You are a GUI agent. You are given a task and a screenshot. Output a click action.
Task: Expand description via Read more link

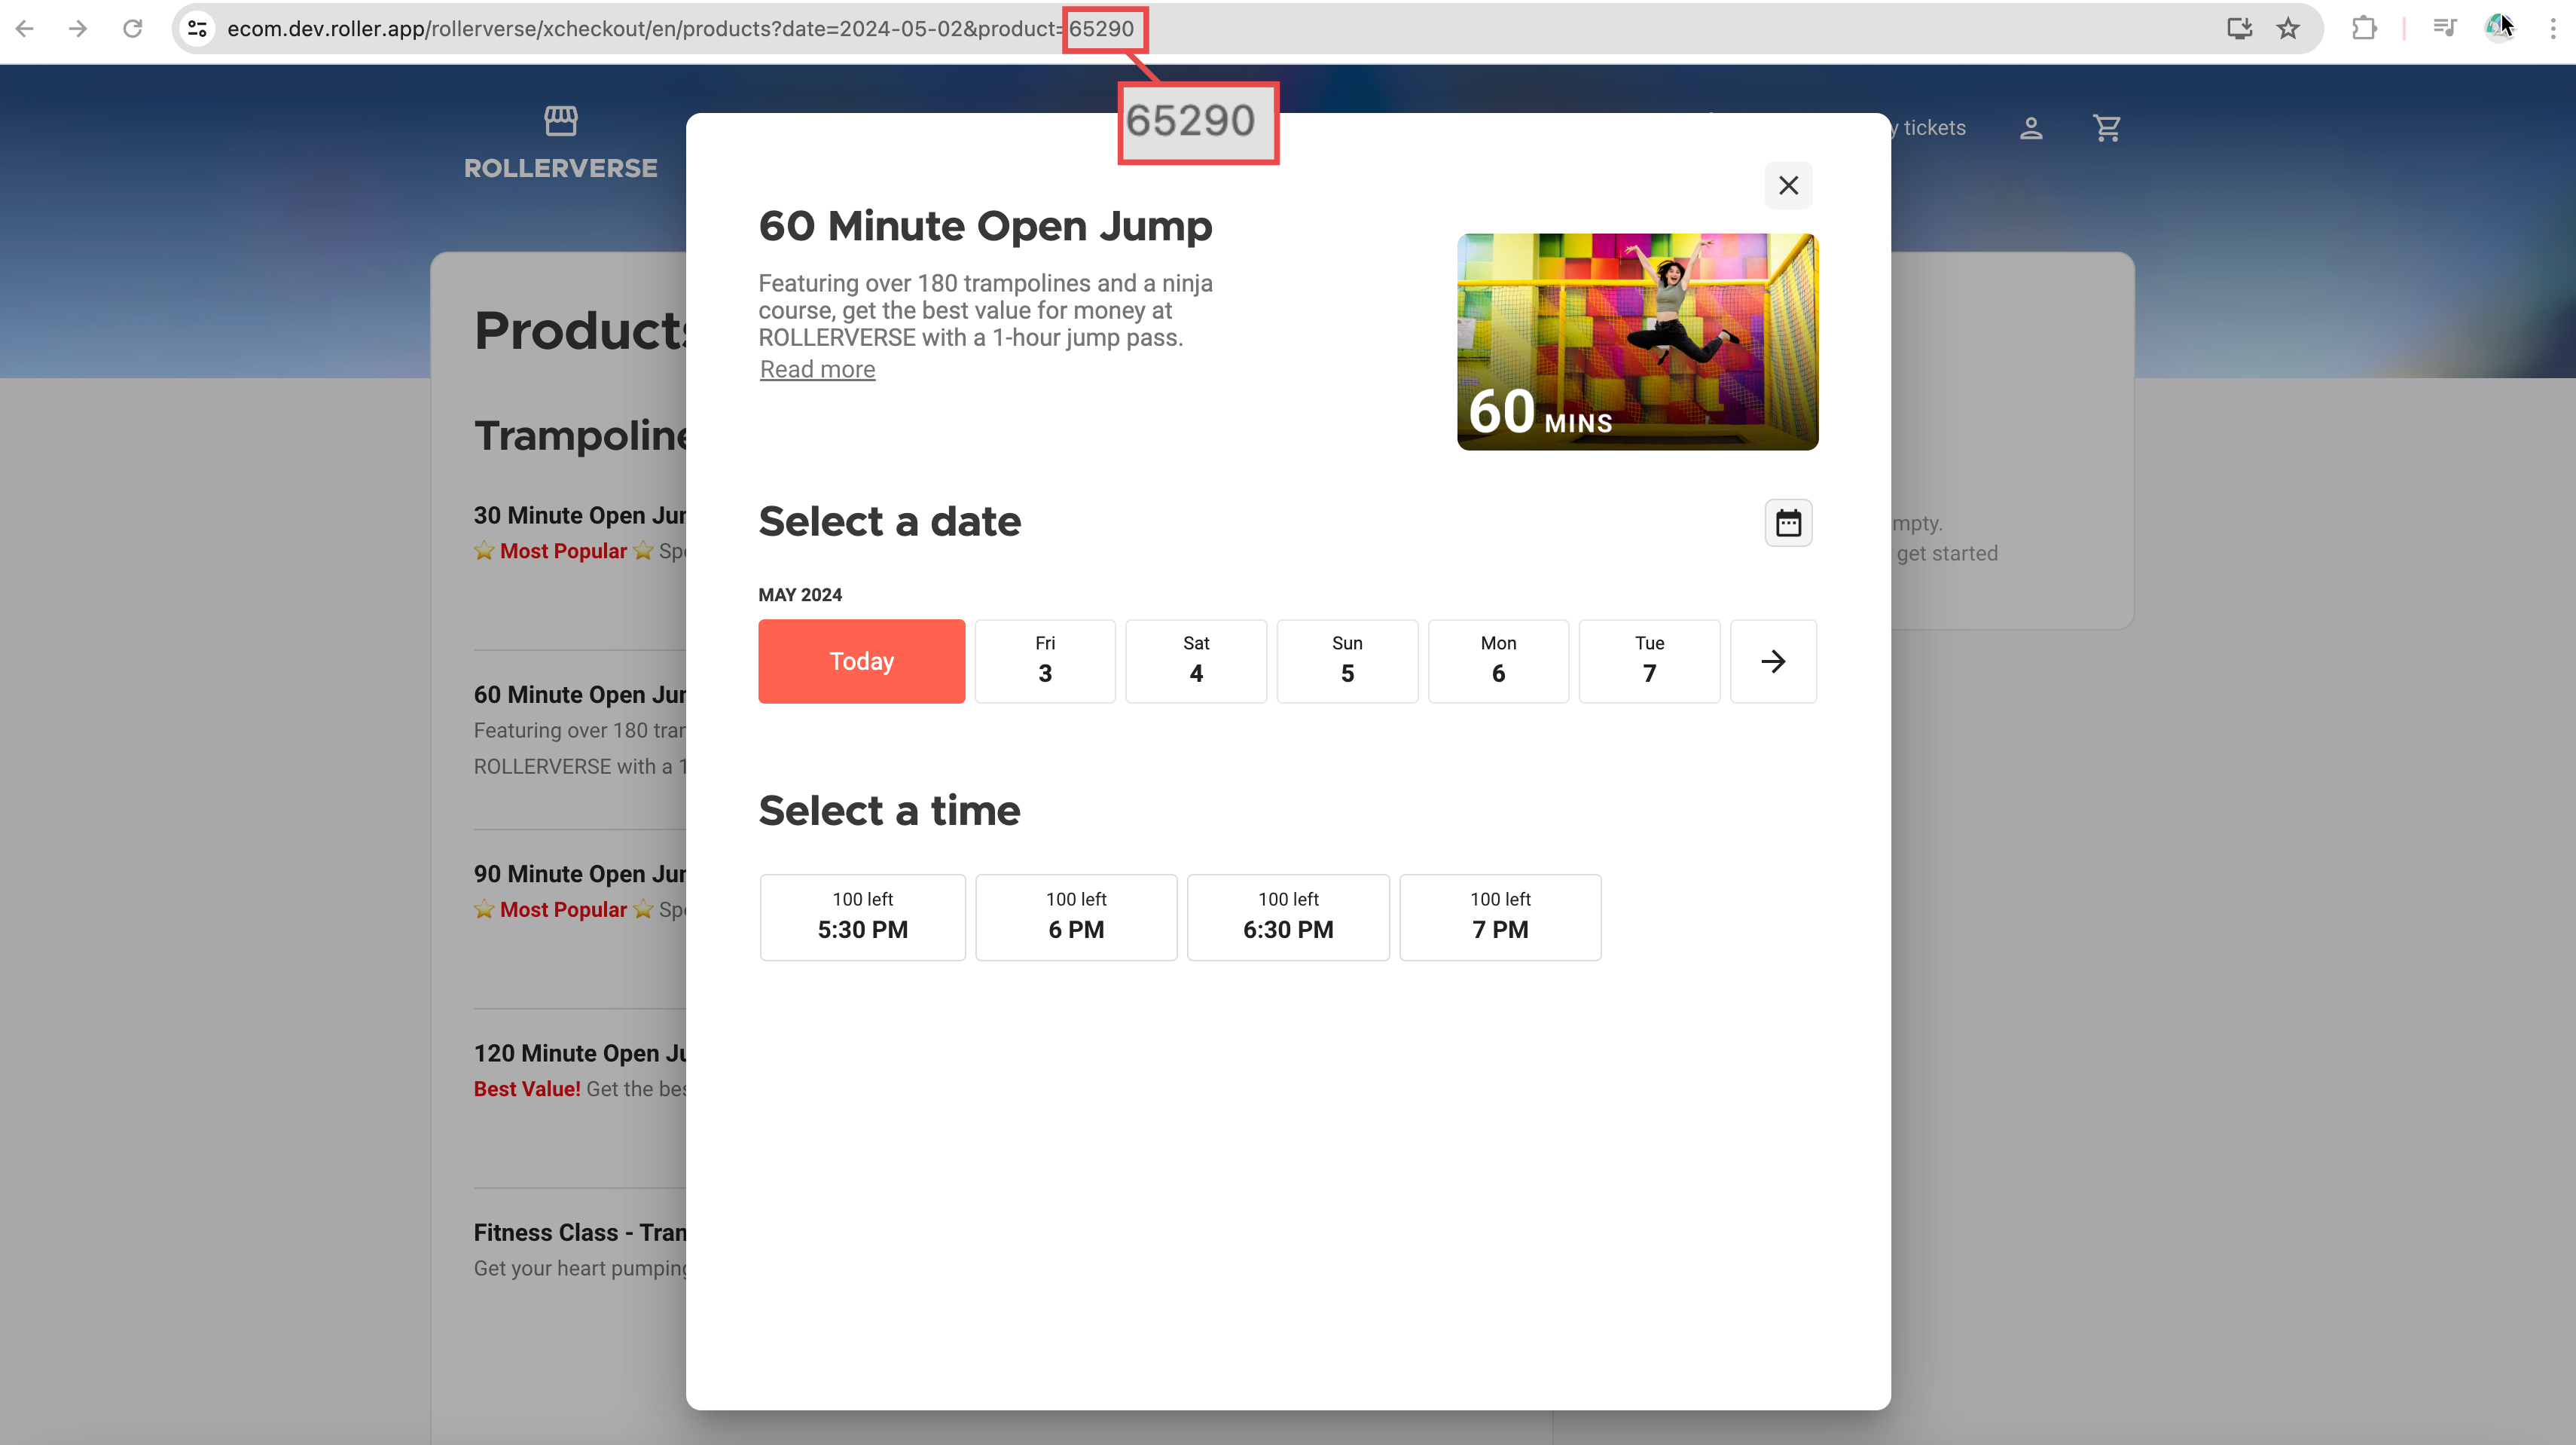(817, 369)
